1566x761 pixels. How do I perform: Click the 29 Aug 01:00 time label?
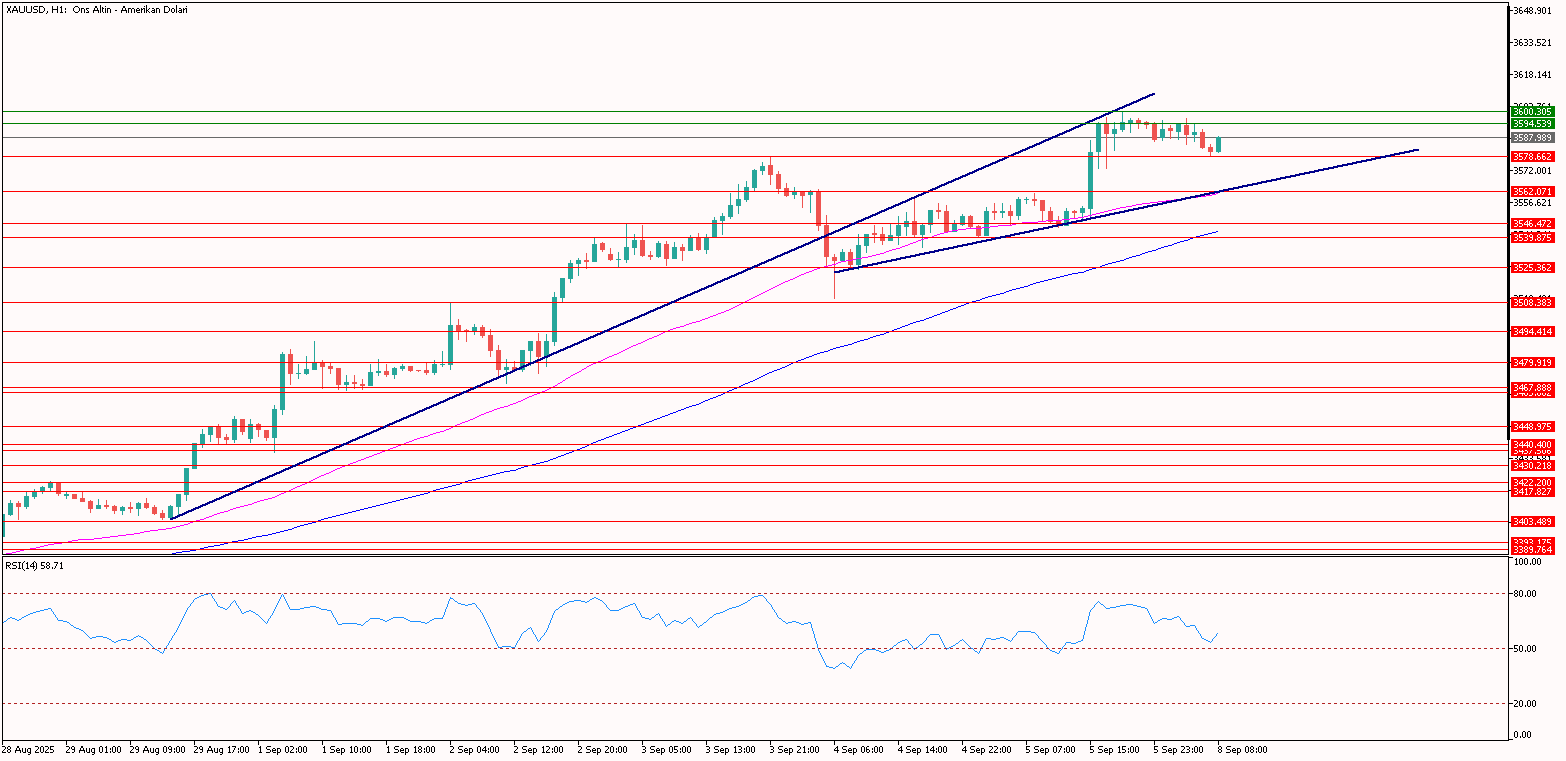tap(93, 749)
